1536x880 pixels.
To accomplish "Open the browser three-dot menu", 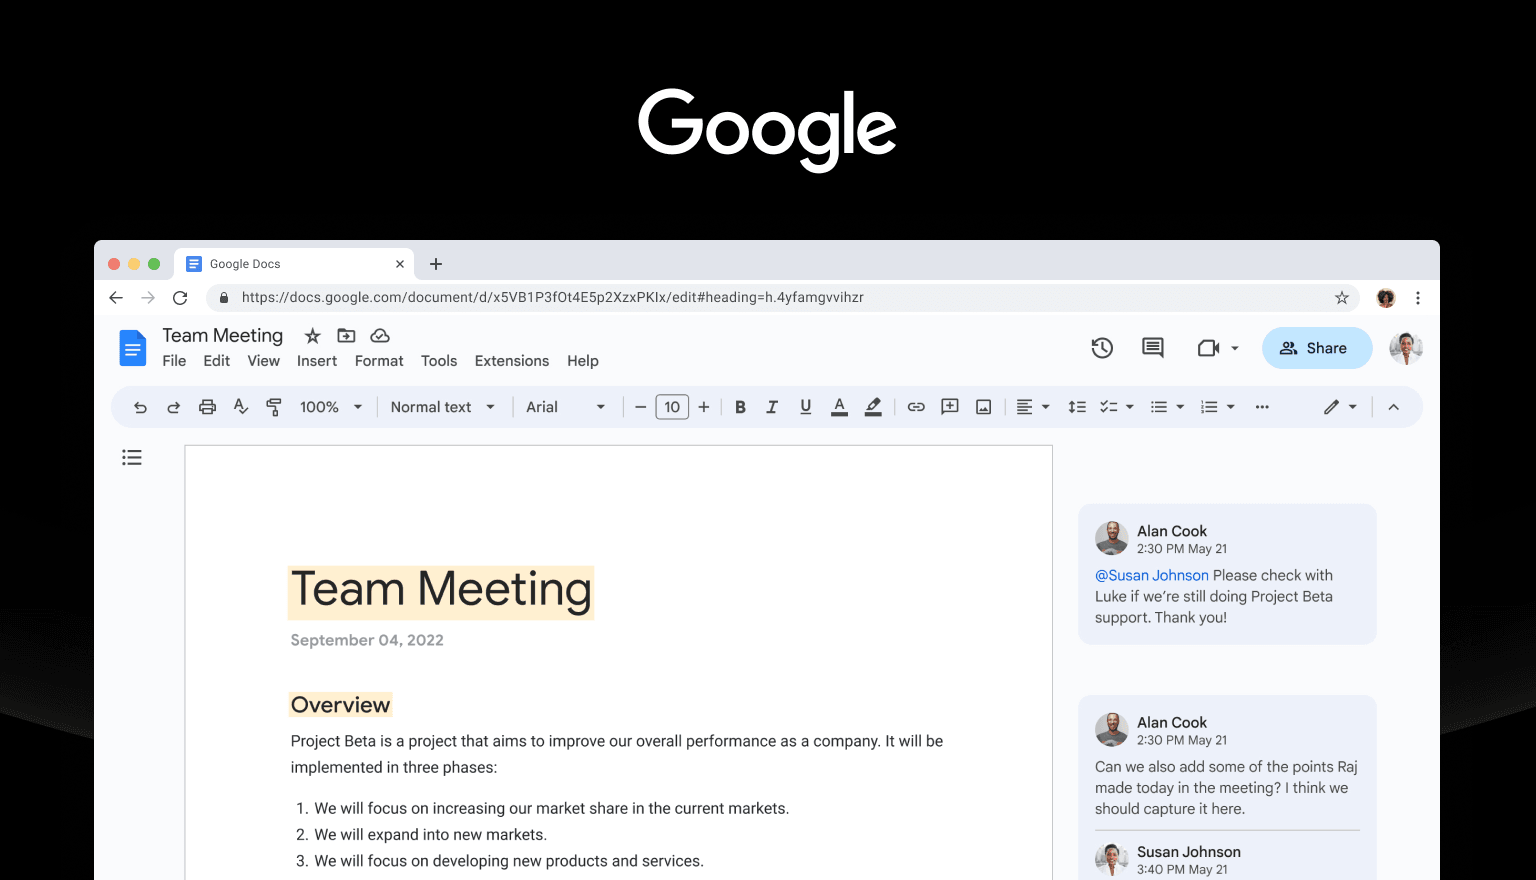I will click(1418, 297).
